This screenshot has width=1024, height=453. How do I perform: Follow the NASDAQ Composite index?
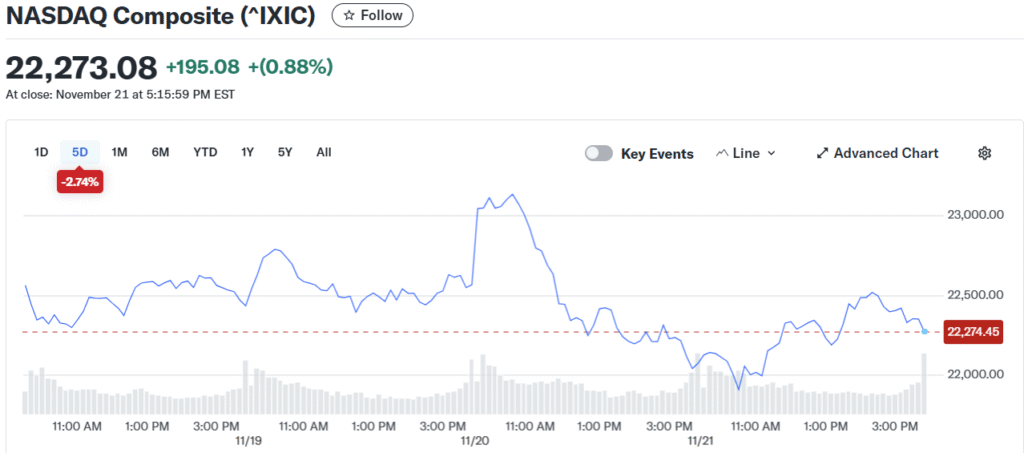tap(372, 16)
